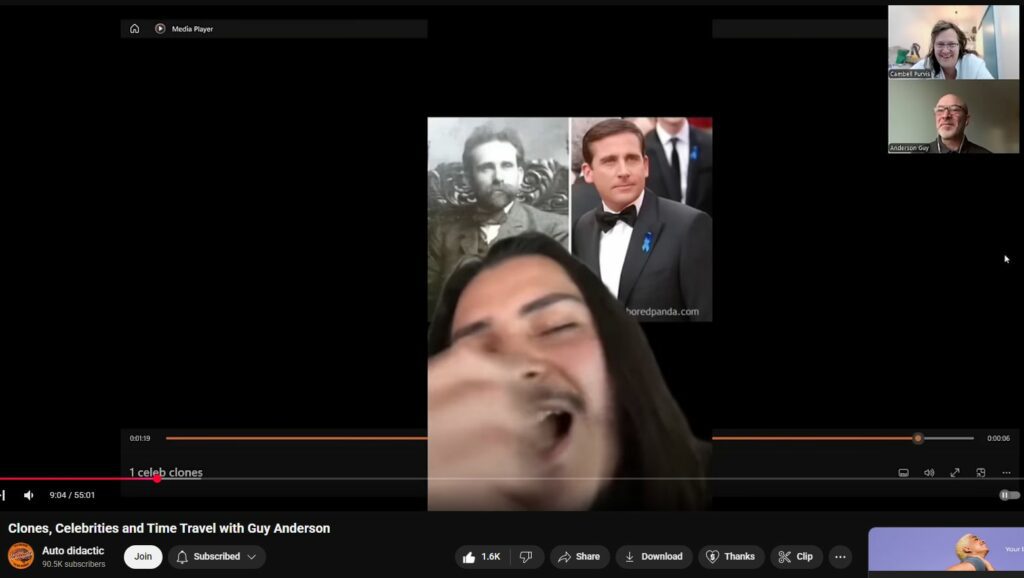Open more actions ellipsis under video
The image size is (1024, 578).
click(840, 556)
